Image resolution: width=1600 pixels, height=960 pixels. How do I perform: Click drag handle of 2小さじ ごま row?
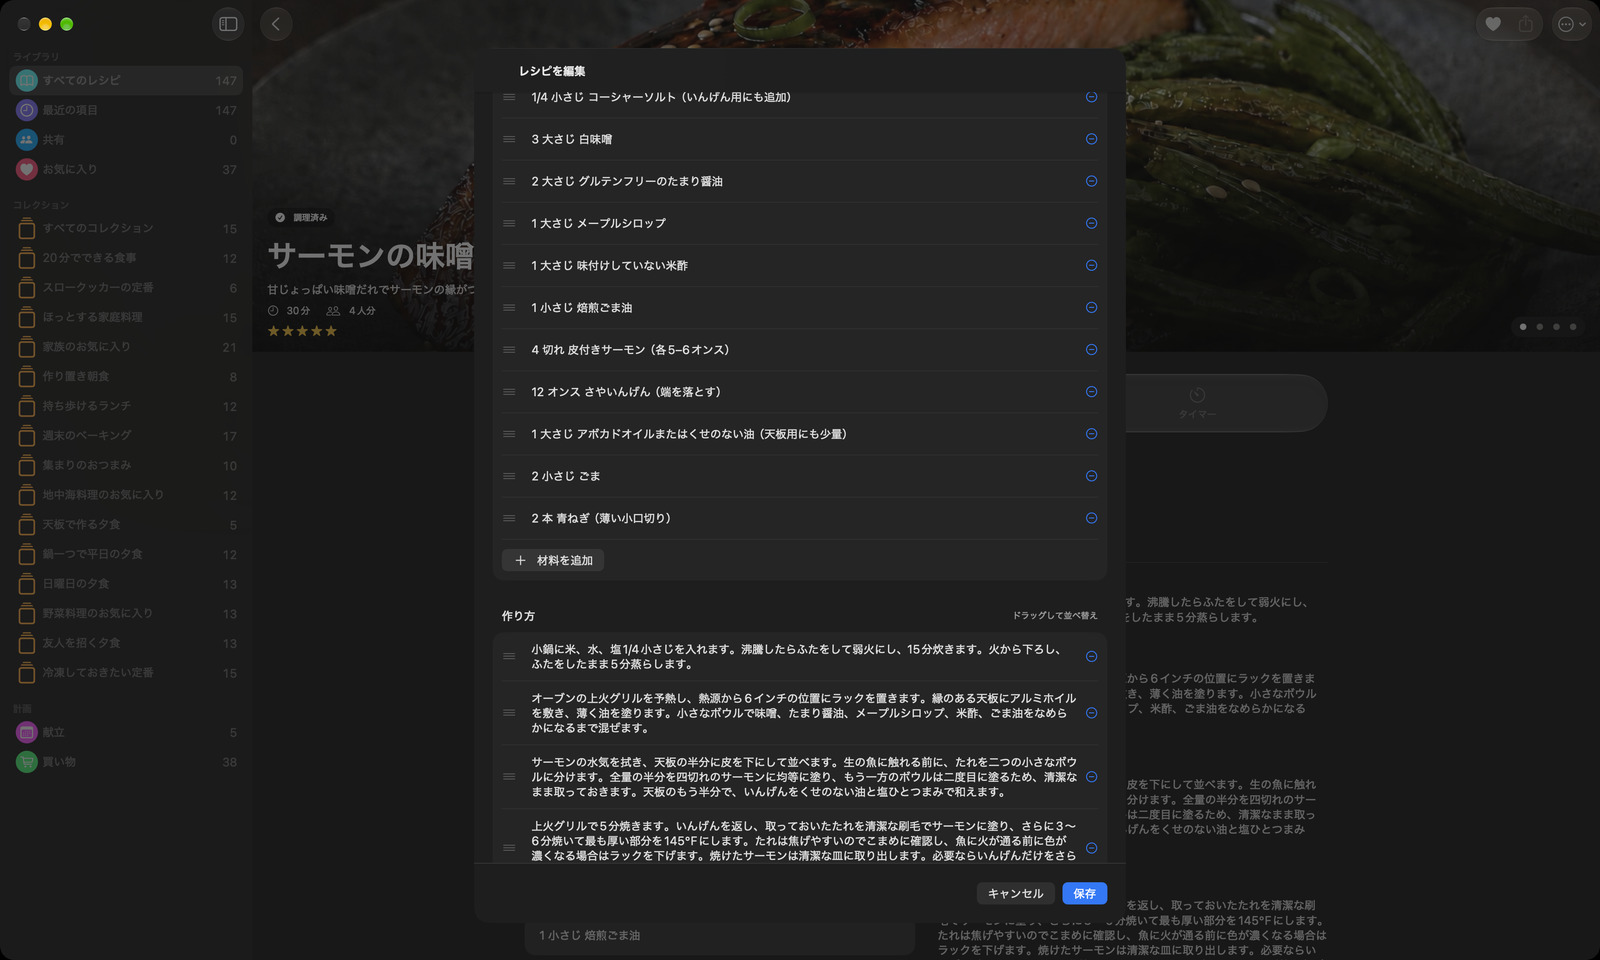click(509, 476)
